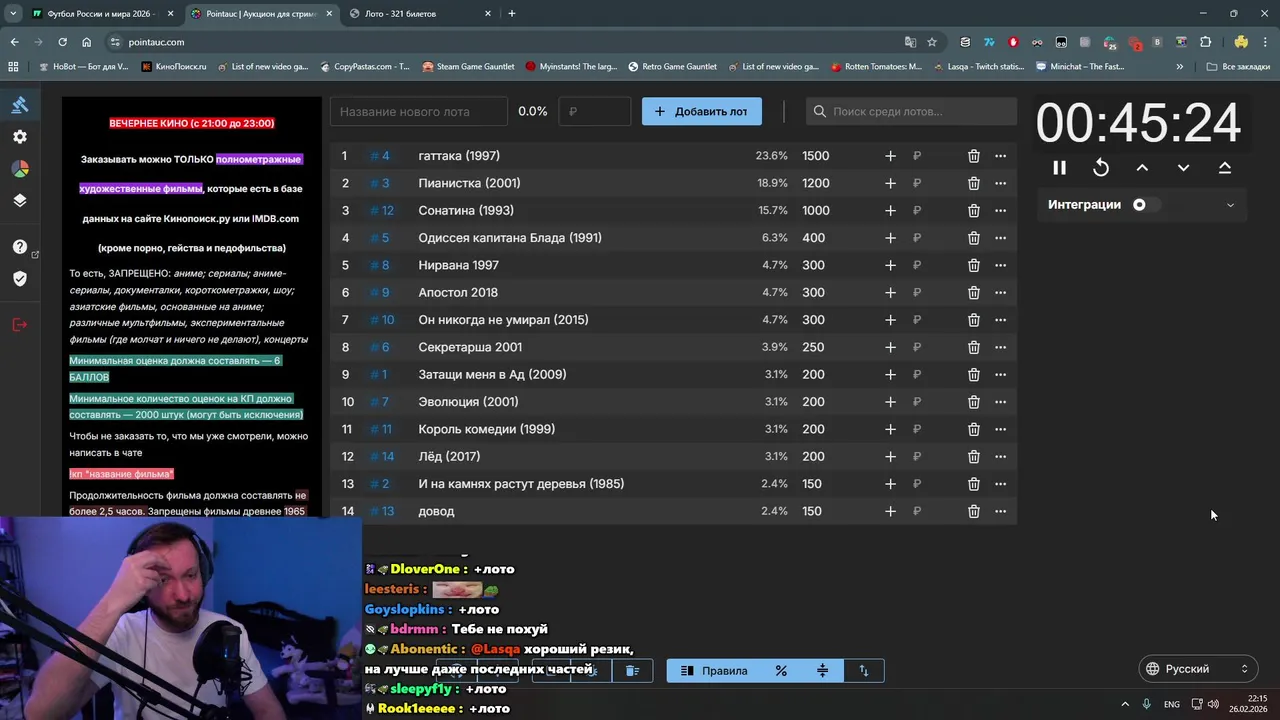
Task: Add amount to довод lot
Action: [x=890, y=511]
